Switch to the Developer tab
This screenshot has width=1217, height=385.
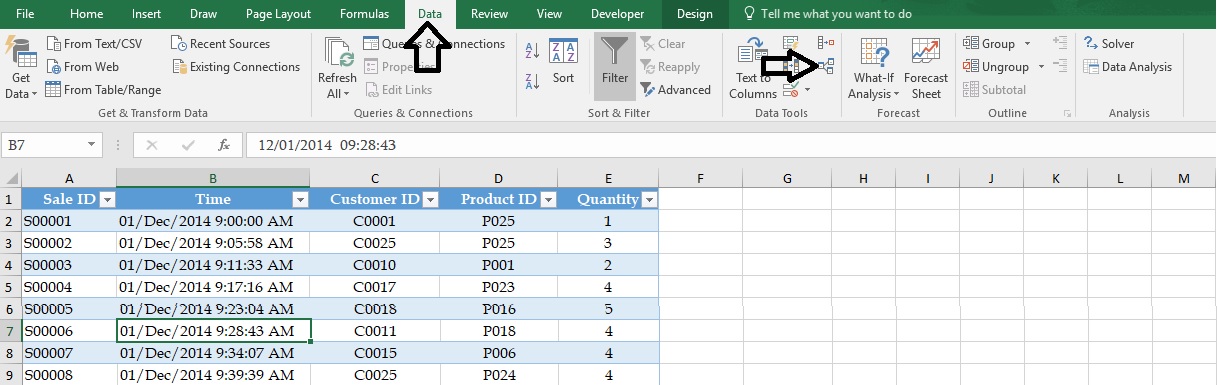point(617,14)
